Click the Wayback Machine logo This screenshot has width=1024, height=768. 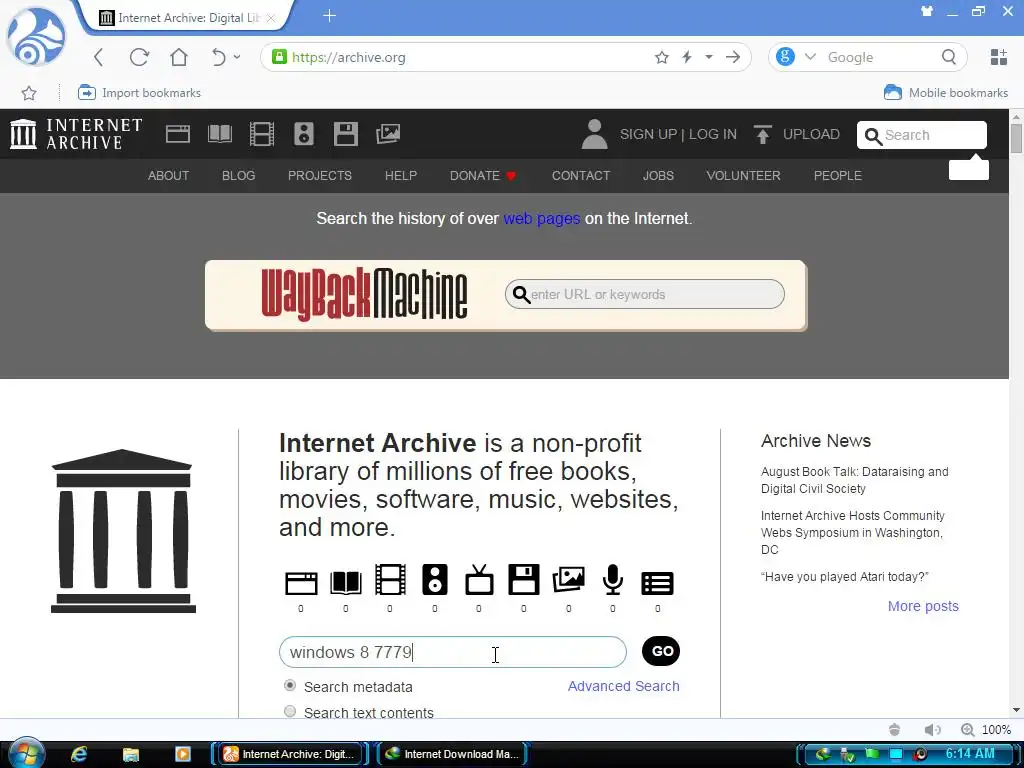click(x=364, y=294)
